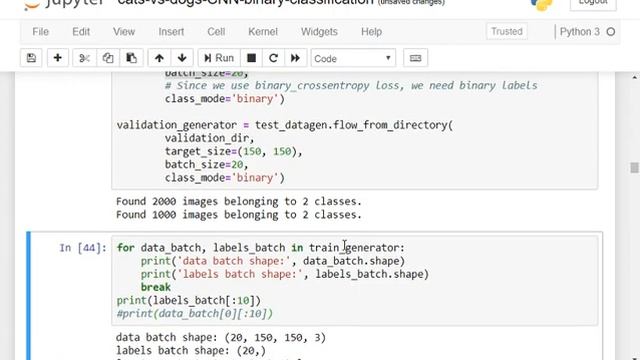Click the commented '#print(data_batch[0][:10])' line

coord(195,313)
